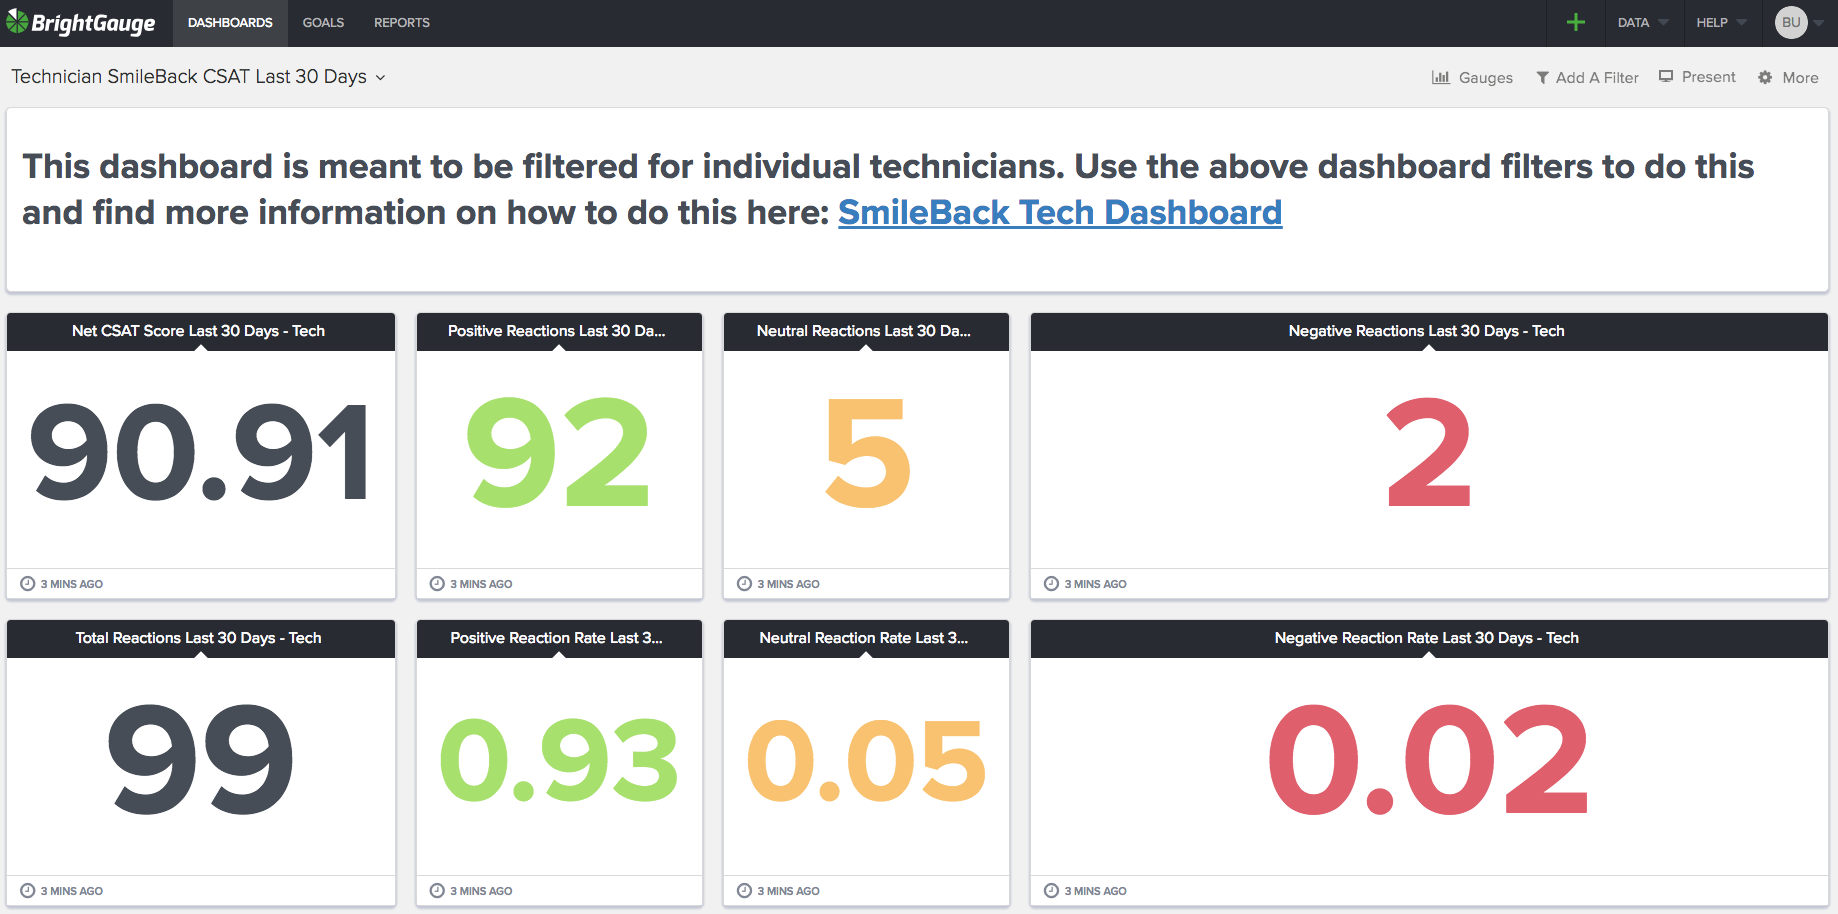Expand the user account dropdown arrow
The image size is (1838, 914).
pyautogui.click(x=1819, y=23)
